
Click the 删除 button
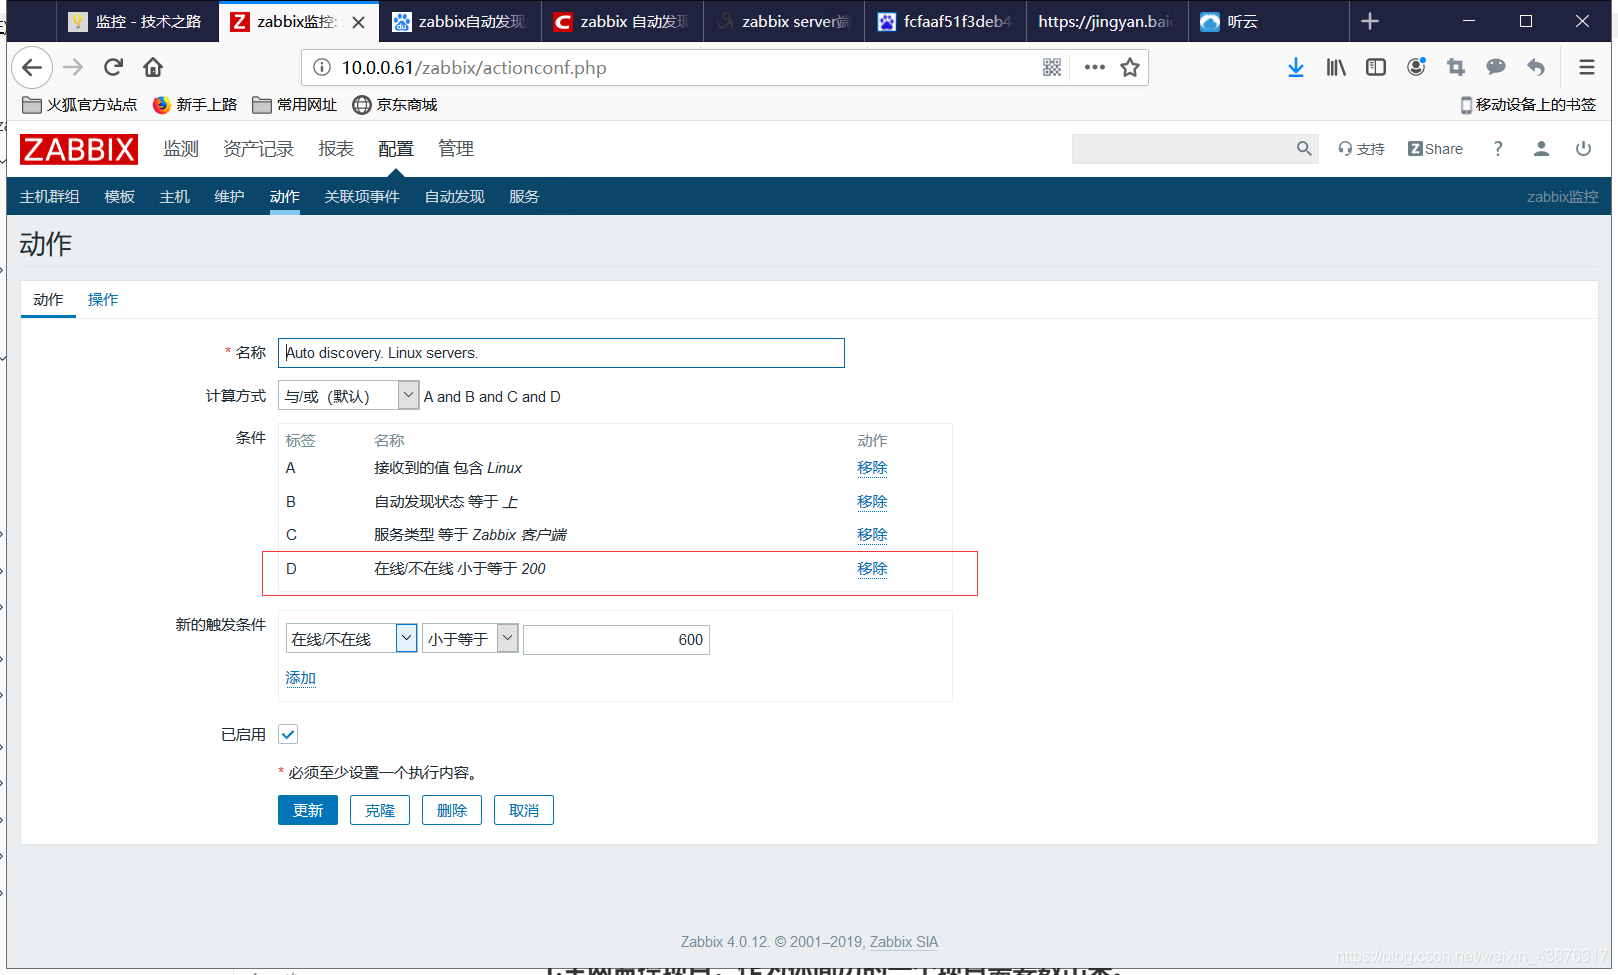tap(452, 810)
